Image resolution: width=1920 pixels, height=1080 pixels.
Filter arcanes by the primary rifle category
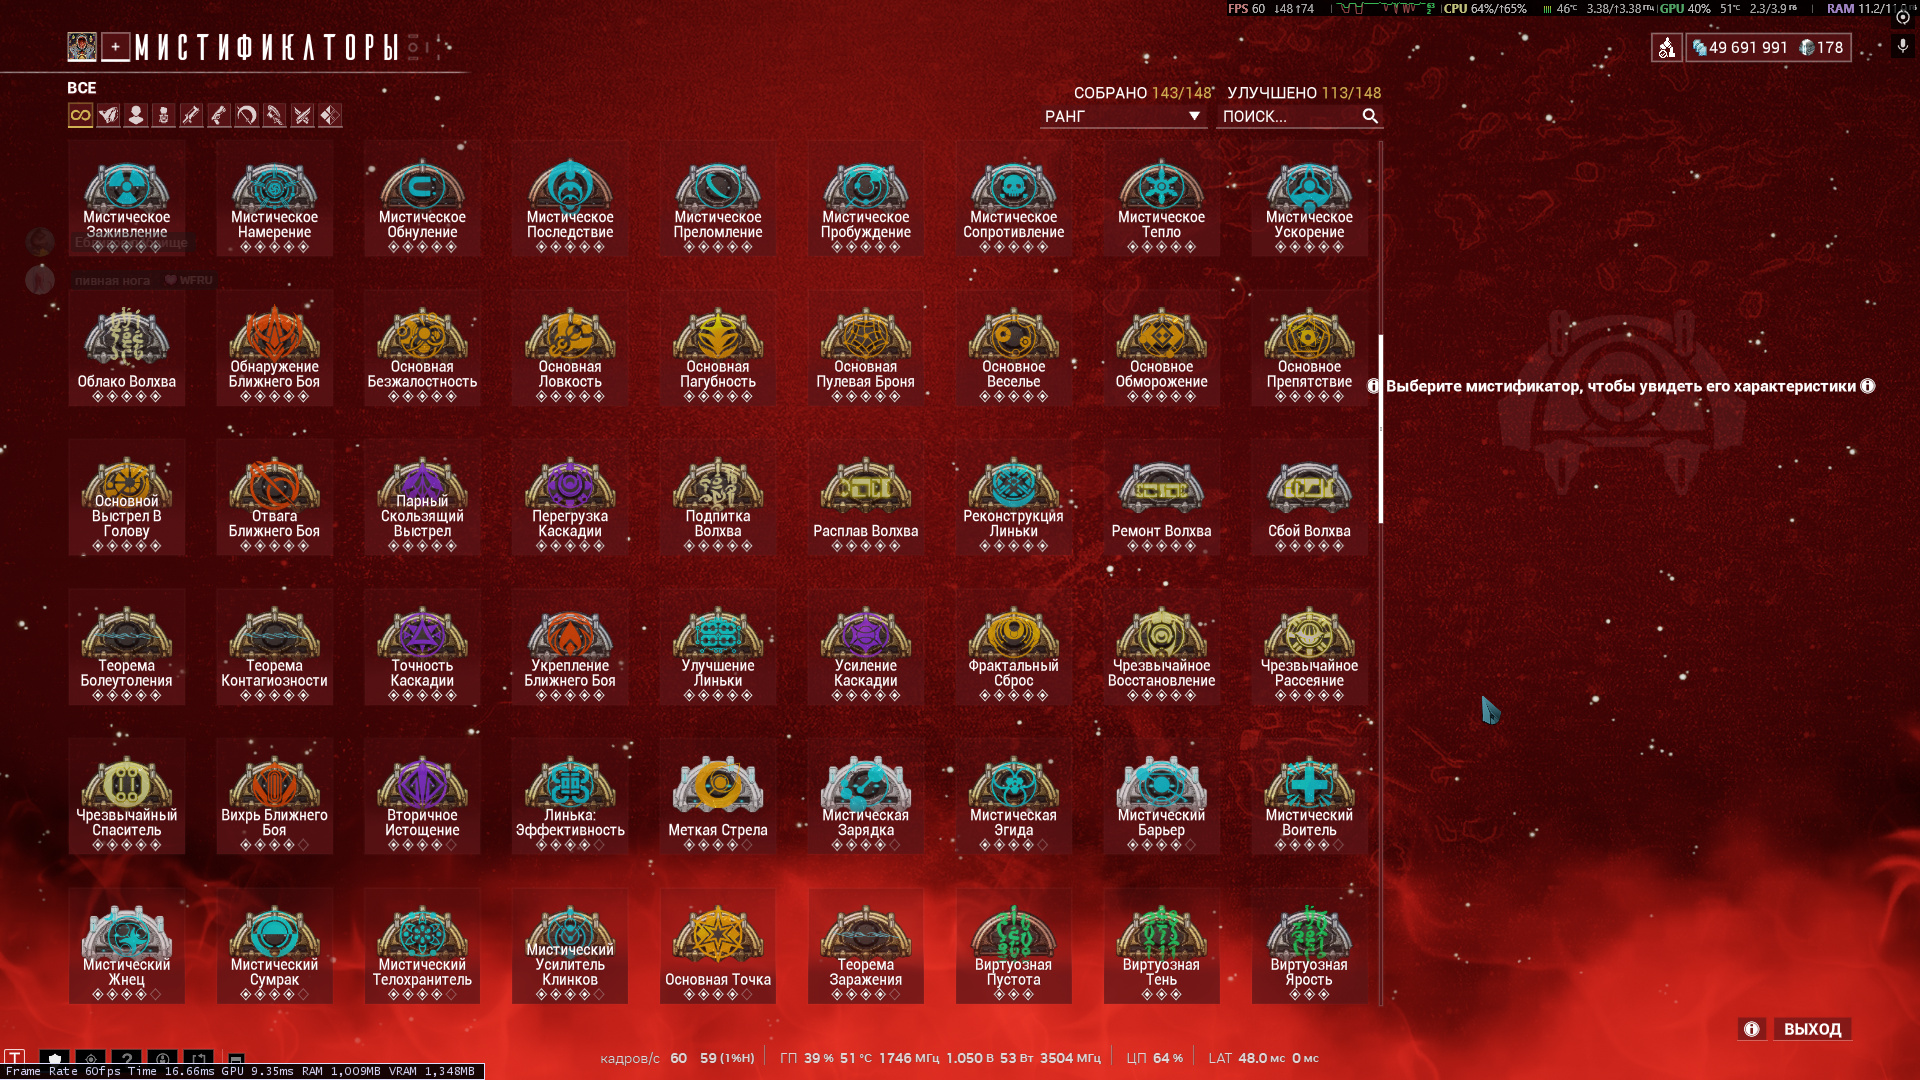[191, 116]
